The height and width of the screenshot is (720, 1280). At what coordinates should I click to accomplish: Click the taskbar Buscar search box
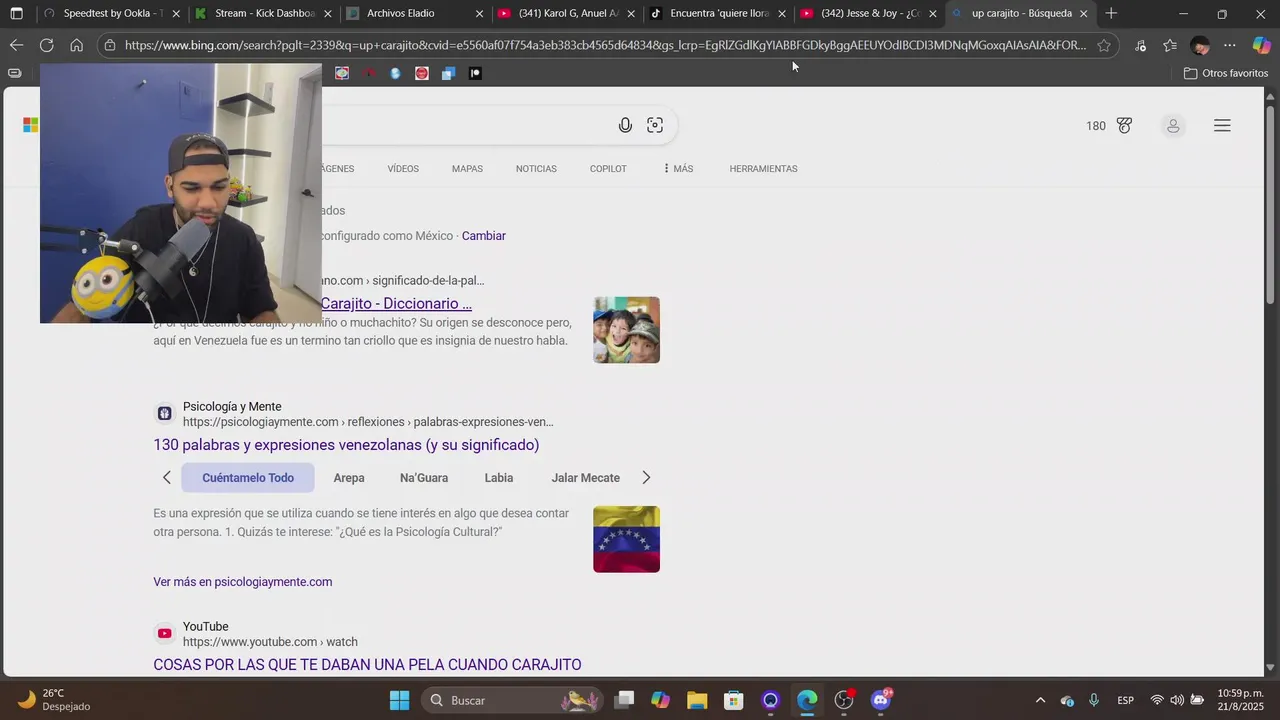click(x=513, y=700)
